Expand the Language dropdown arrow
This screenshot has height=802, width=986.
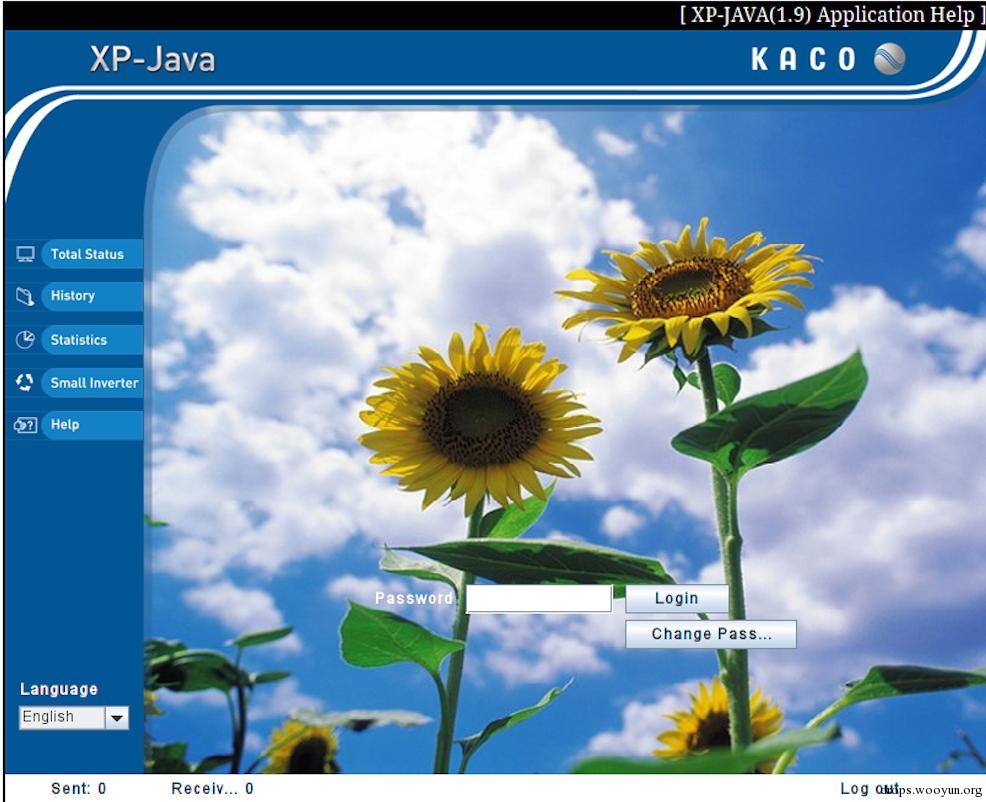(x=117, y=717)
